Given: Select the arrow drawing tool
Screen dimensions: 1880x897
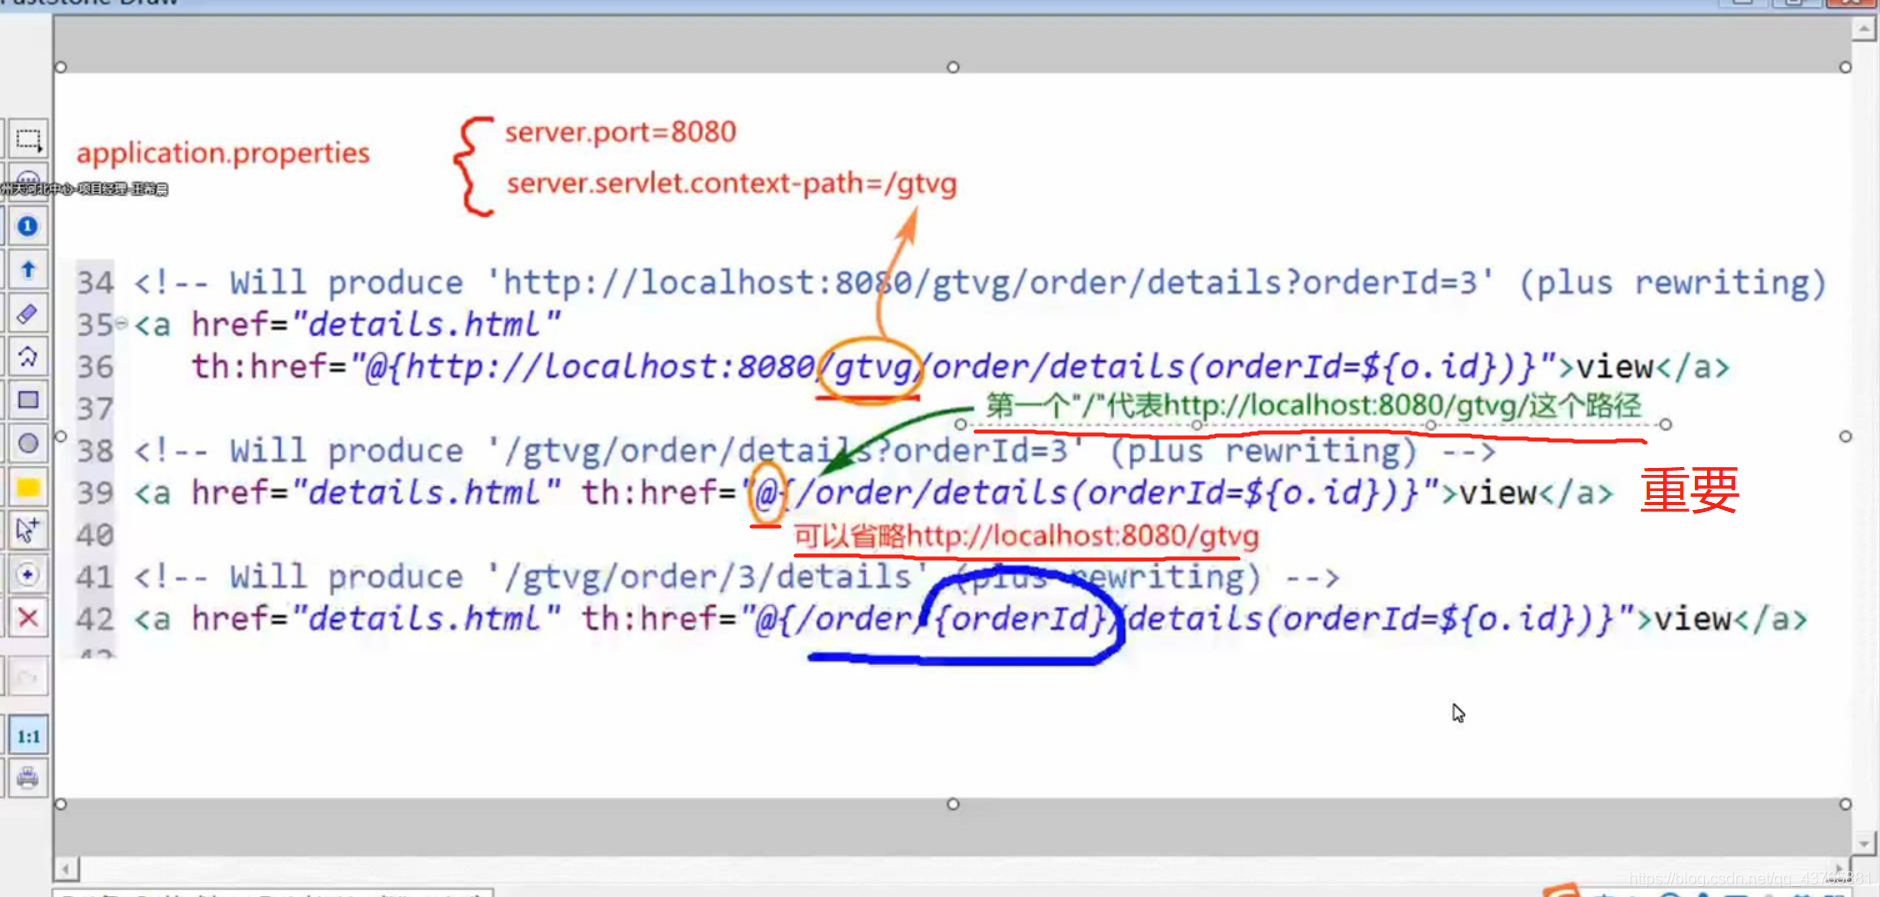Looking at the screenshot, I should 28,270.
